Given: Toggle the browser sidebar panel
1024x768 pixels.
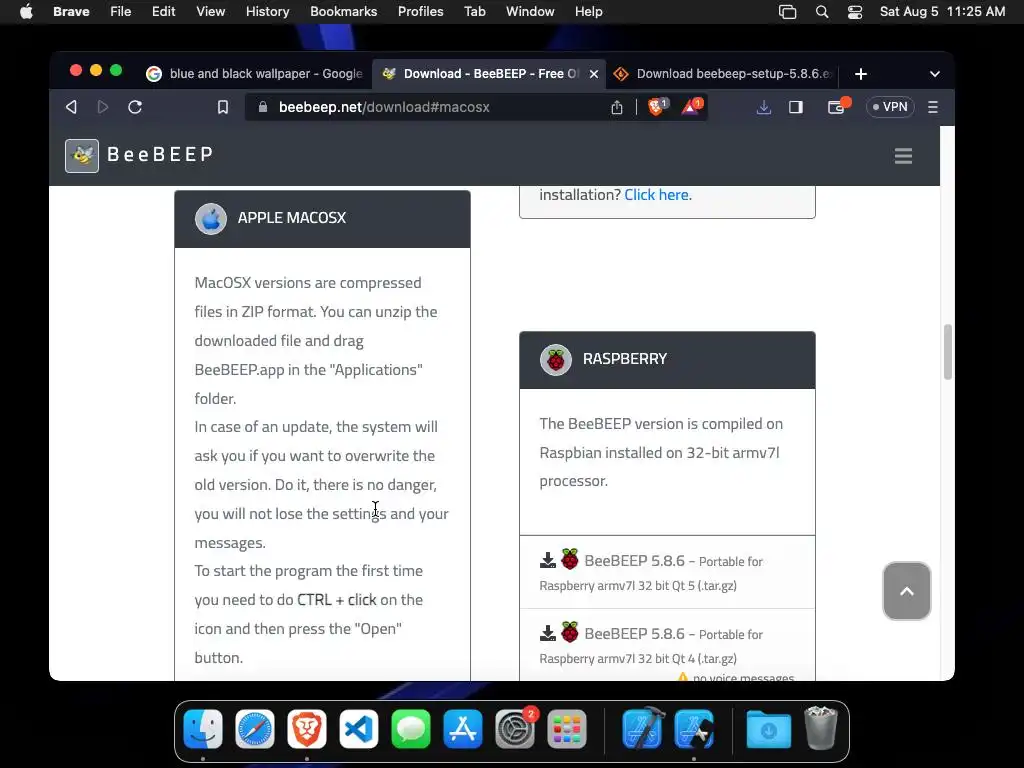Looking at the screenshot, I should click(795, 107).
